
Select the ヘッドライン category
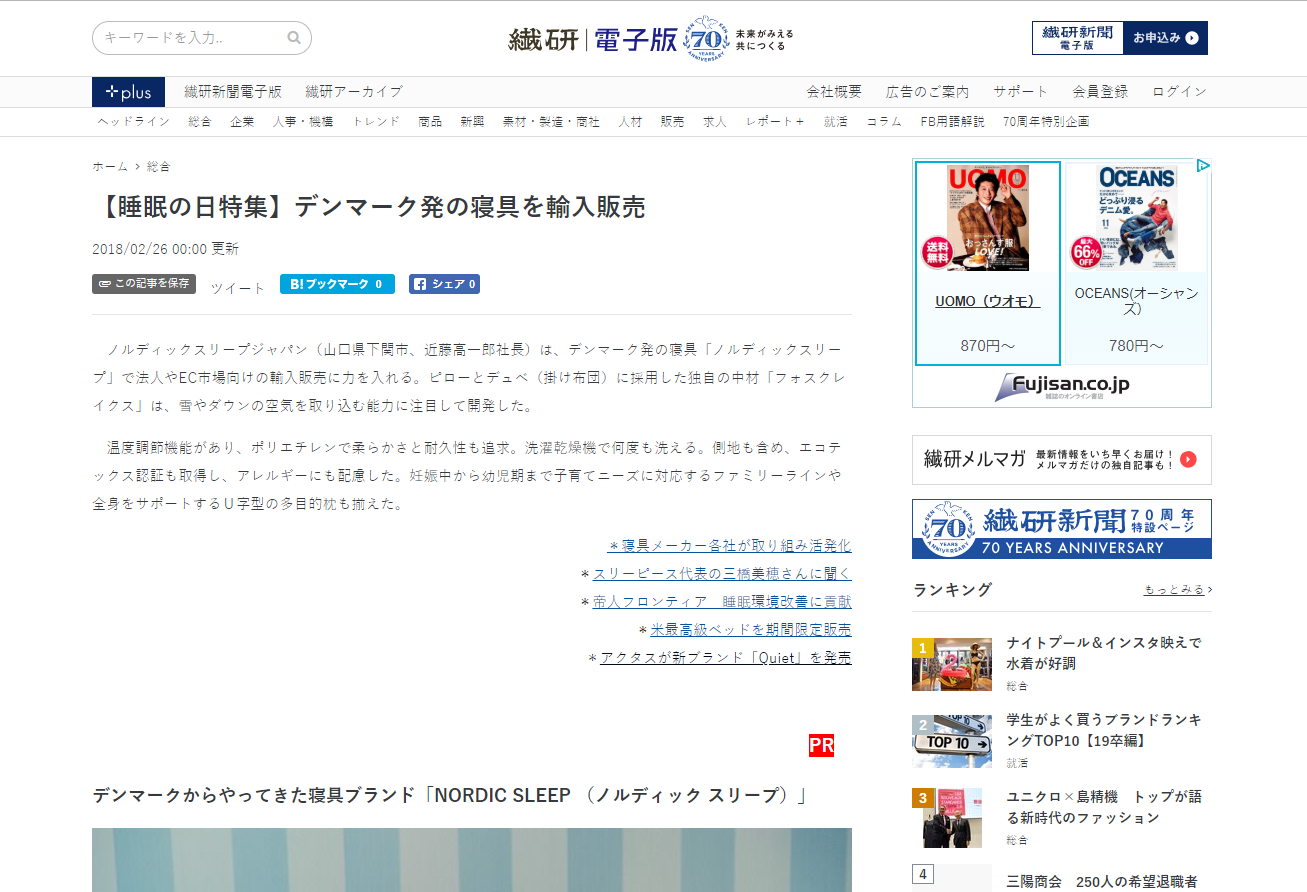(x=133, y=122)
